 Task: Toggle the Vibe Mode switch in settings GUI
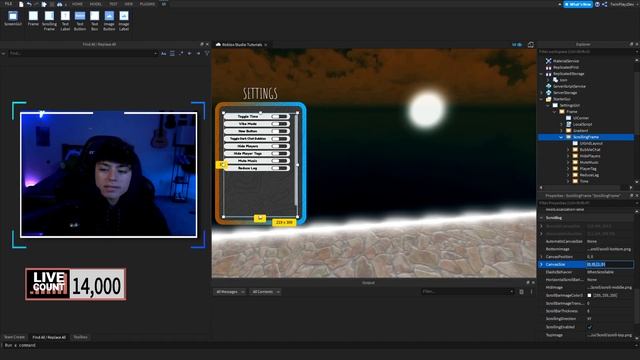pos(280,124)
